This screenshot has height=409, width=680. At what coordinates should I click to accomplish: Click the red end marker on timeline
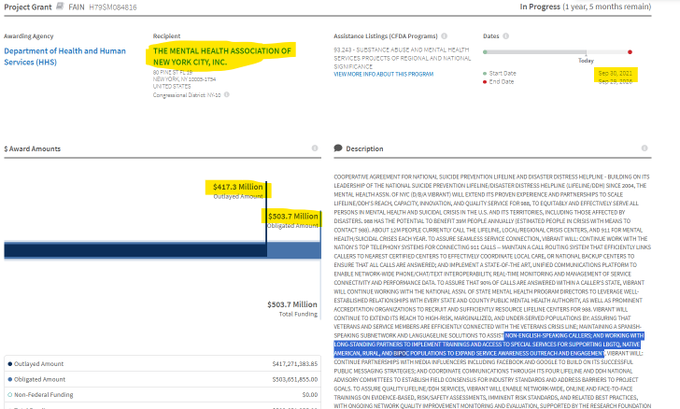(x=629, y=52)
